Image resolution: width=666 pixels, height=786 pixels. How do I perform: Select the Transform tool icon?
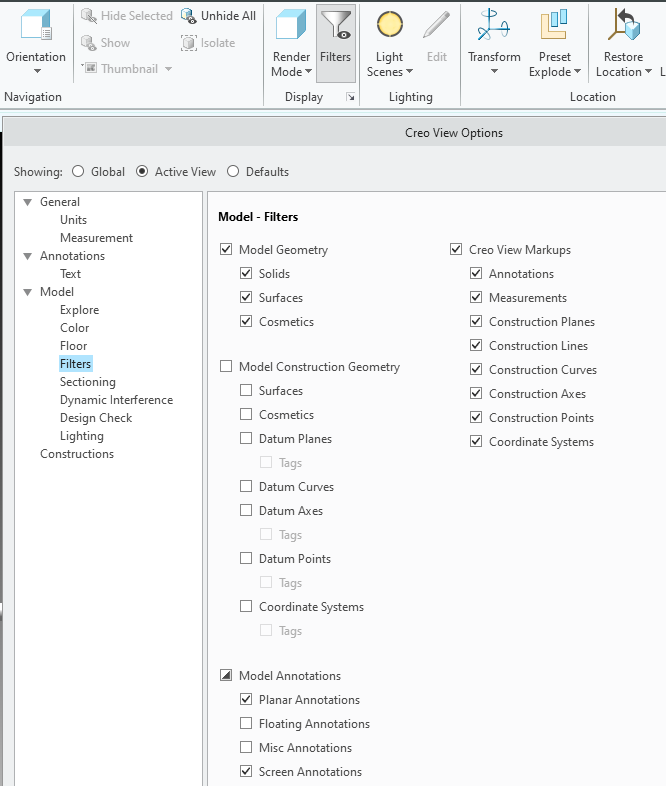494,26
